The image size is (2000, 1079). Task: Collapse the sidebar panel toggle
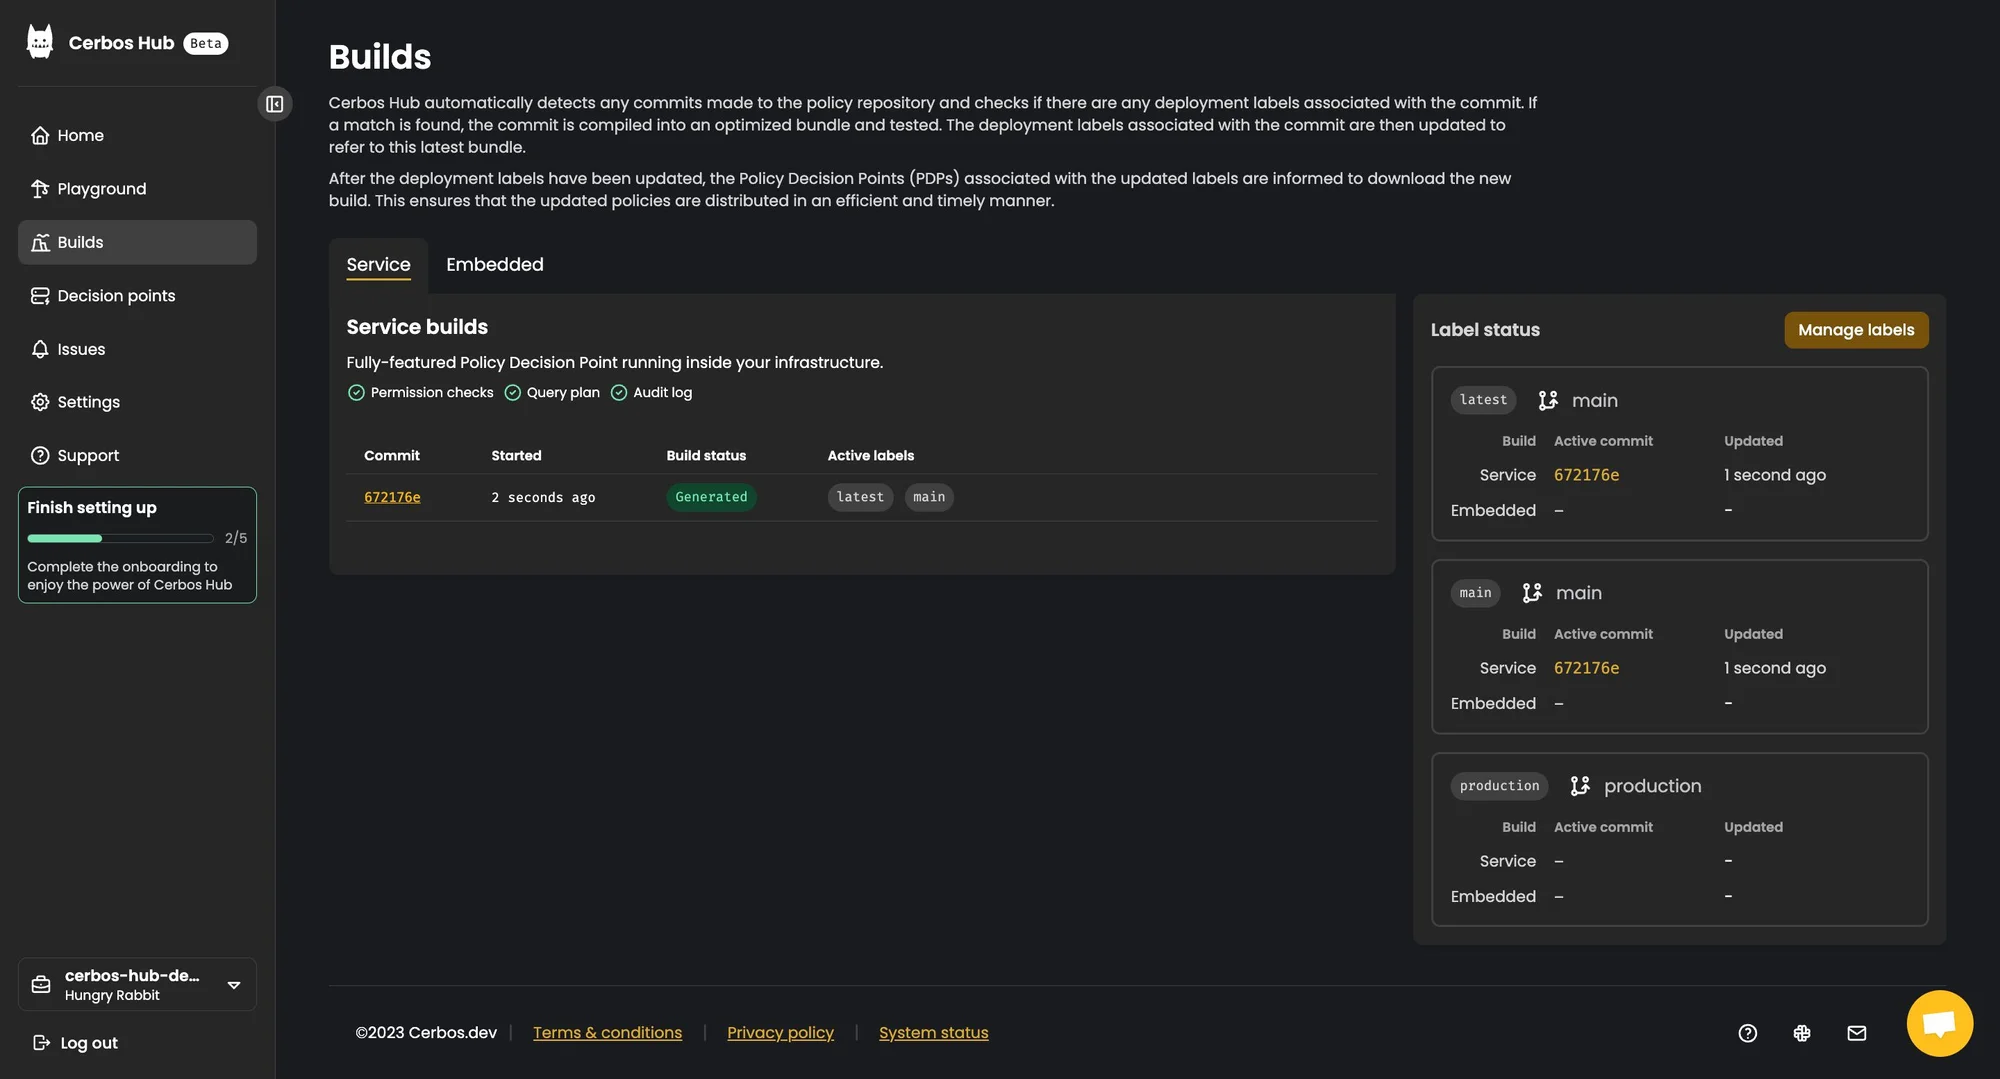tap(274, 104)
